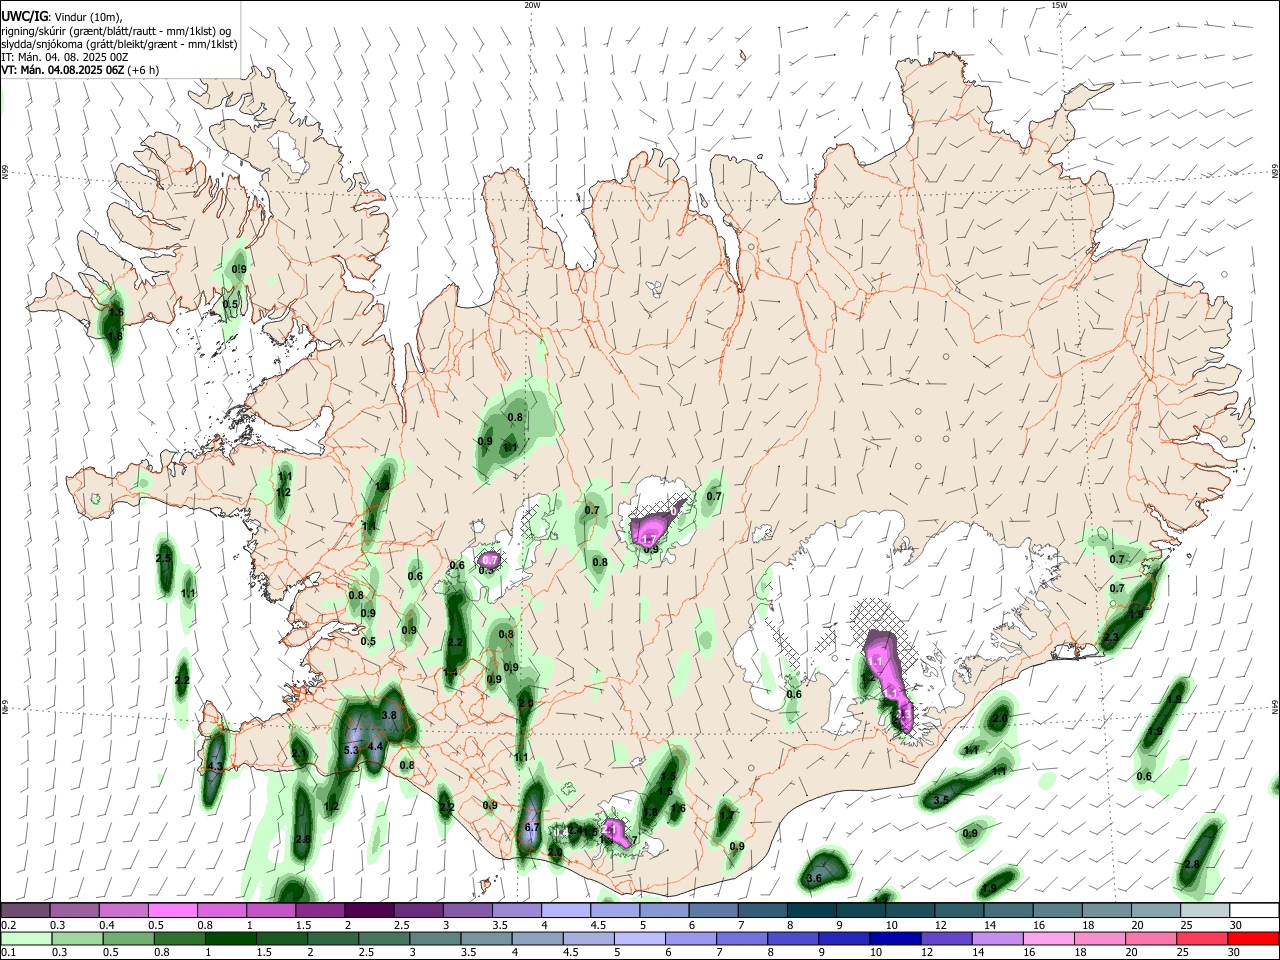Click the 4.4 precipitation value on map
This screenshot has height=960, width=1280.
click(375, 746)
